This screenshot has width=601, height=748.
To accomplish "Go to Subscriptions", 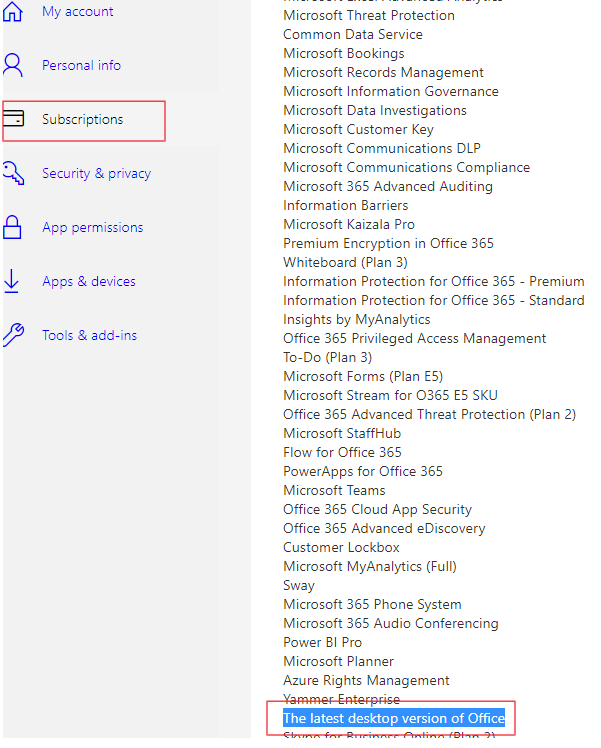I will coord(83,119).
